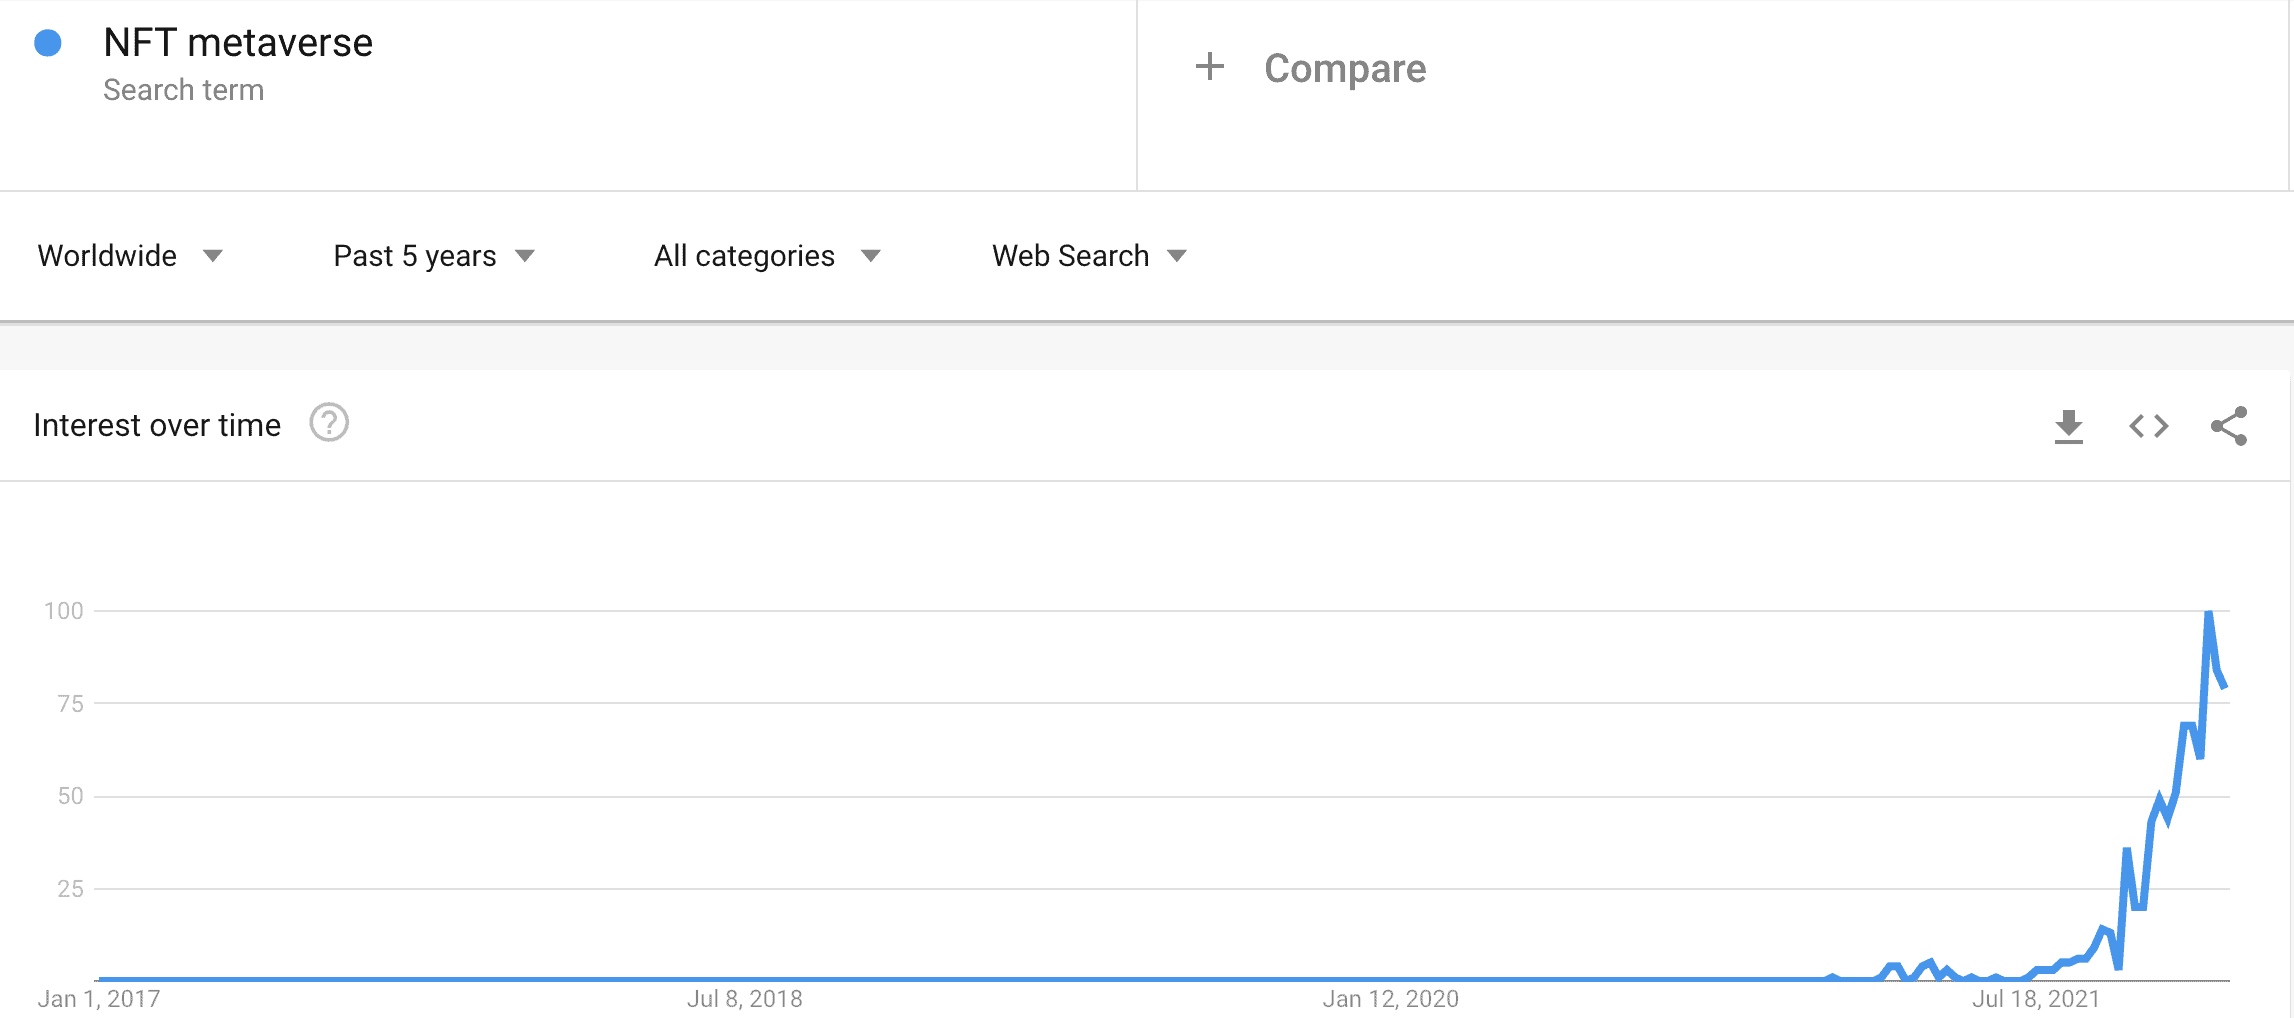
Task: Click the 50 value on the y-axis
Action: (70, 796)
